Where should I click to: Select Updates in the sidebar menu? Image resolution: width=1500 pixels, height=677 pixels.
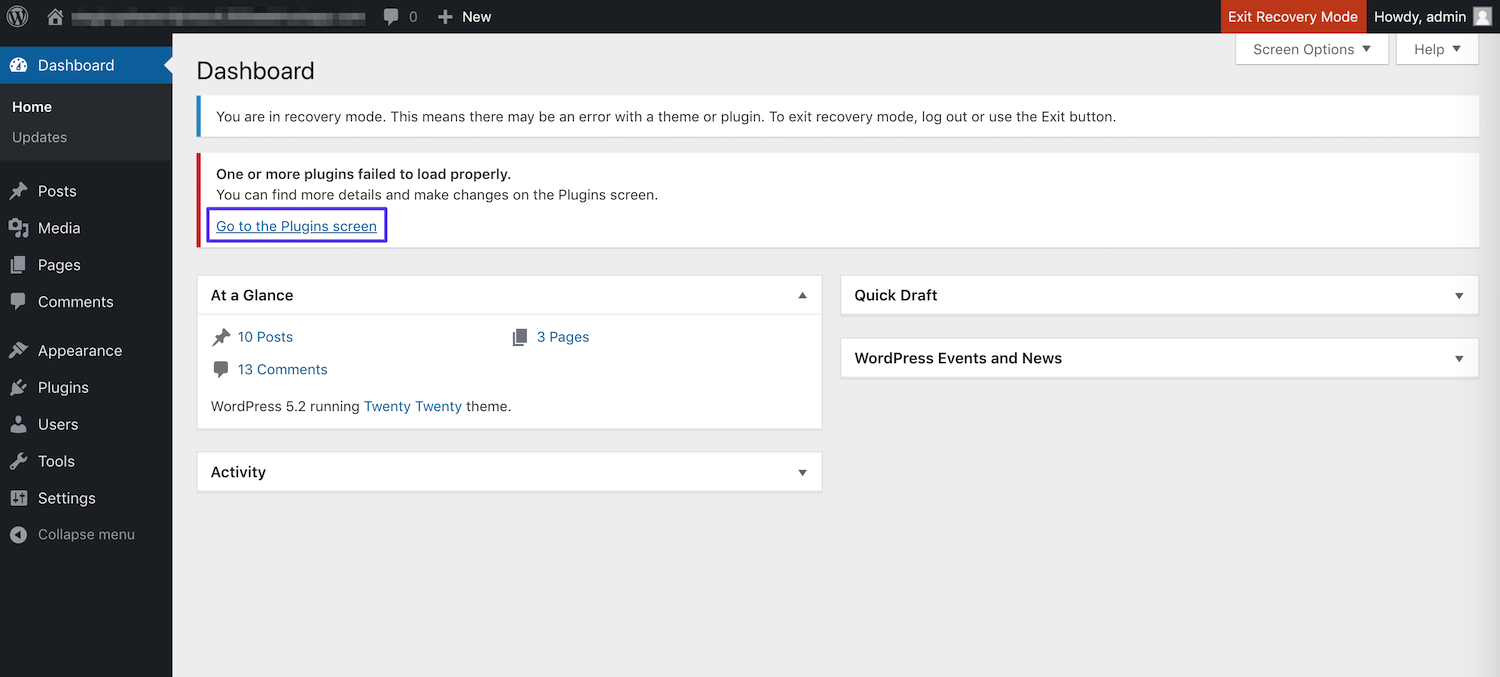(40, 137)
